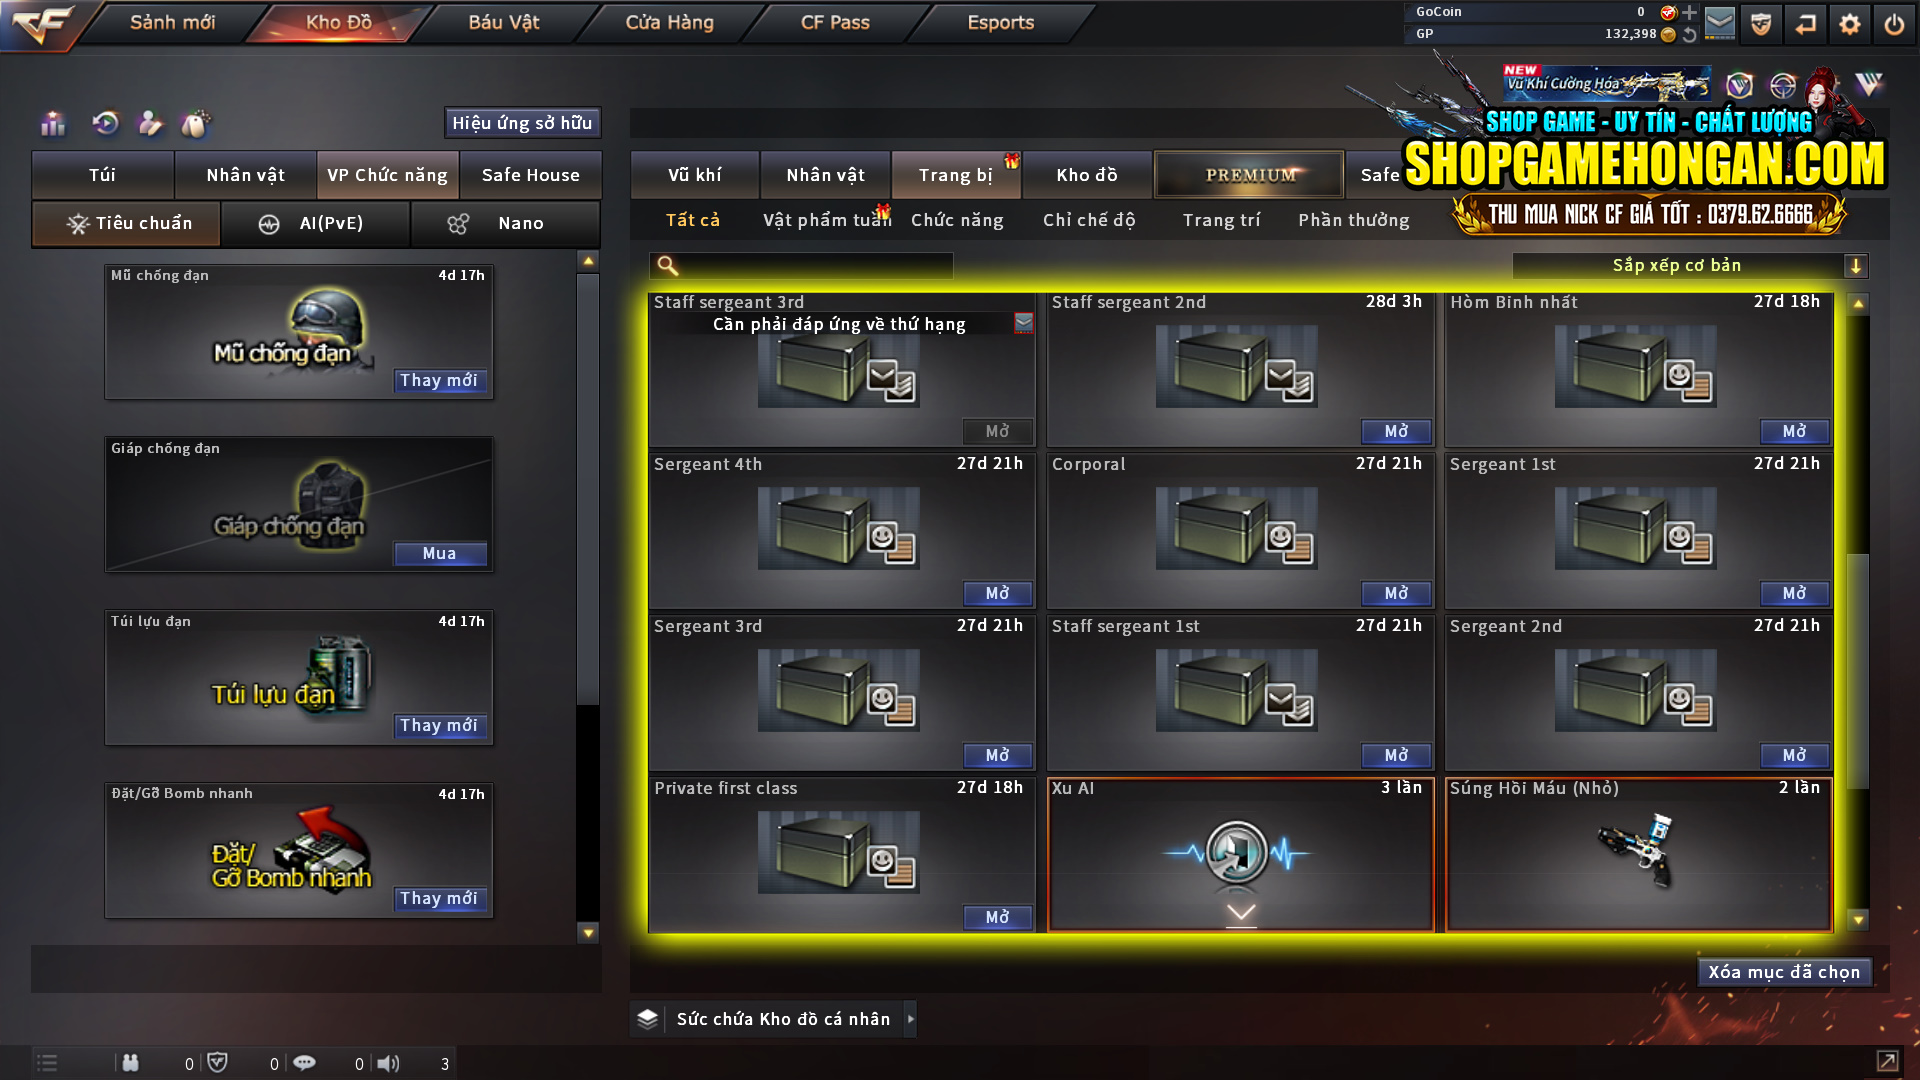Toggle the Tiêu chuẩn mode button
This screenshot has height=1080, width=1920.
(126, 223)
